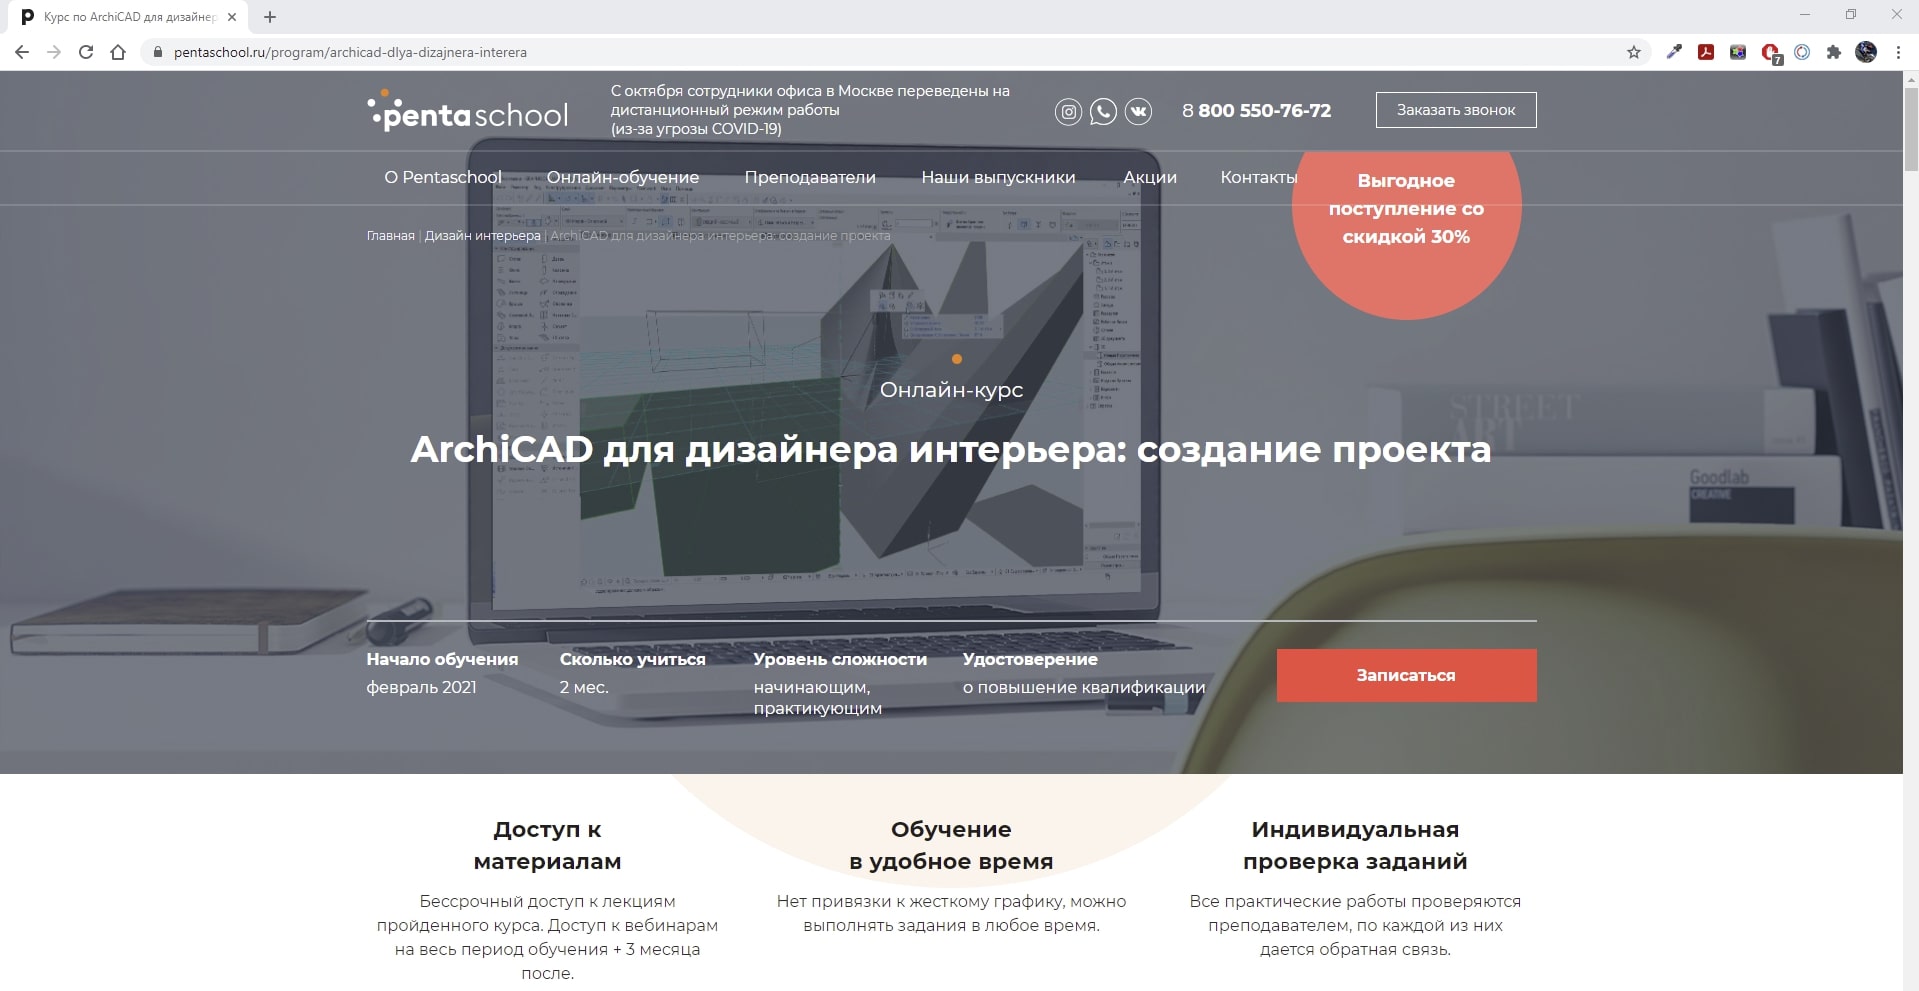
Task: Click the 'Обучение в удобное время' heading
Action: pyautogui.click(x=951, y=845)
